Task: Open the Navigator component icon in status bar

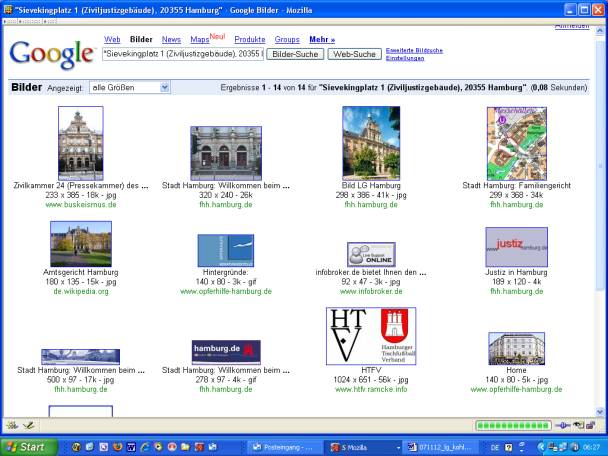Action: click(x=12, y=425)
